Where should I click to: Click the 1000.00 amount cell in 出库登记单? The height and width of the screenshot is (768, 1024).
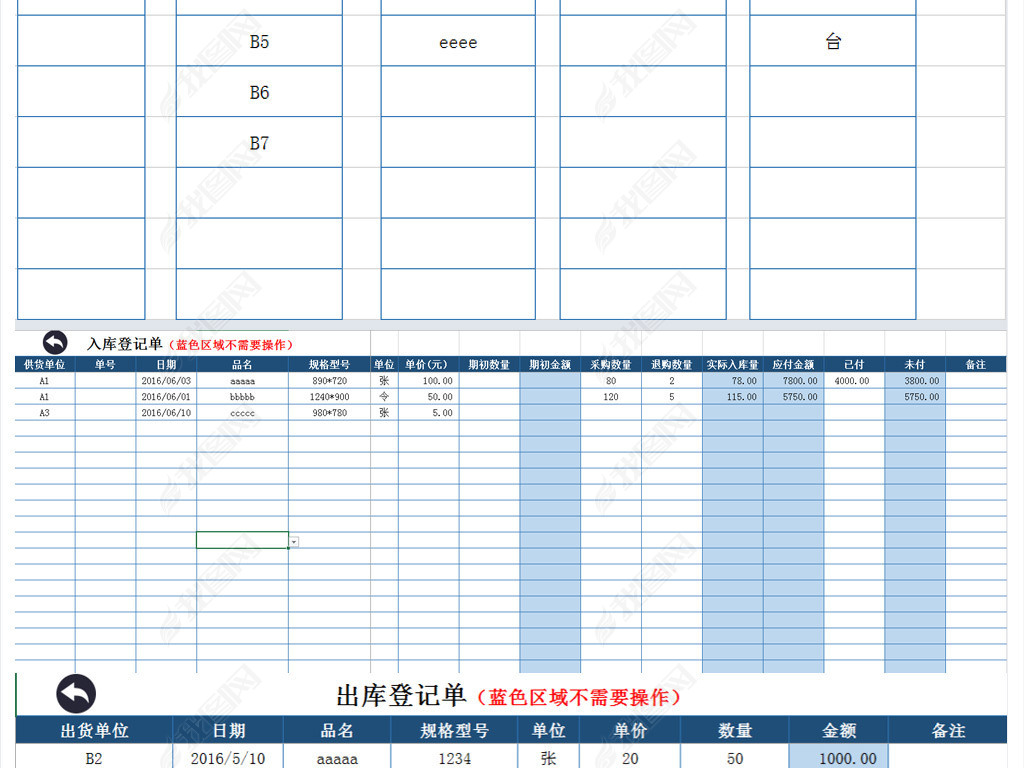click(838, 758)
